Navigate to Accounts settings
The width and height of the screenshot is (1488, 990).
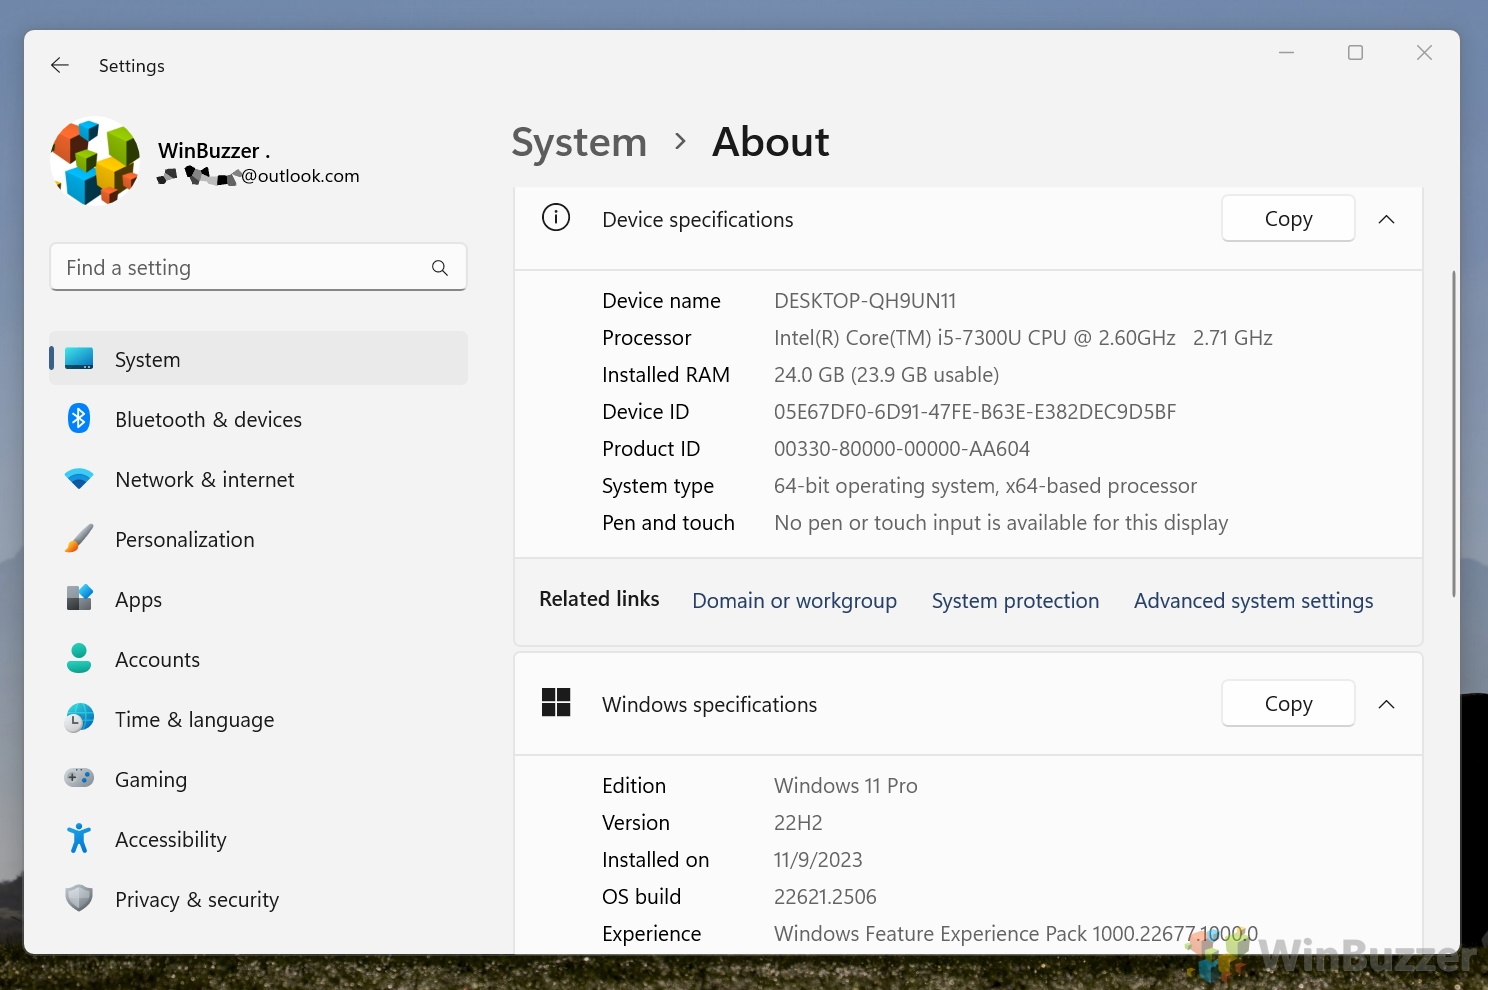[258, 659]
